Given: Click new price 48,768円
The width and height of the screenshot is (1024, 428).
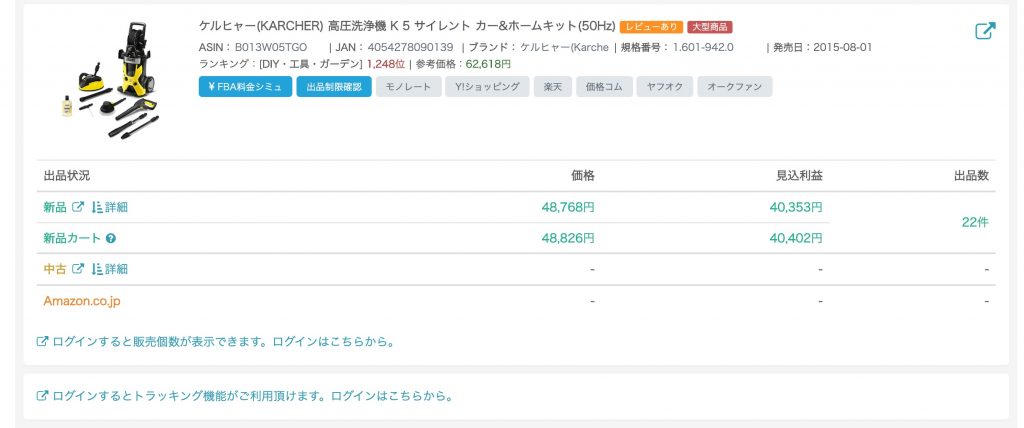Looking at the screenshot, I should coord(568,207).
